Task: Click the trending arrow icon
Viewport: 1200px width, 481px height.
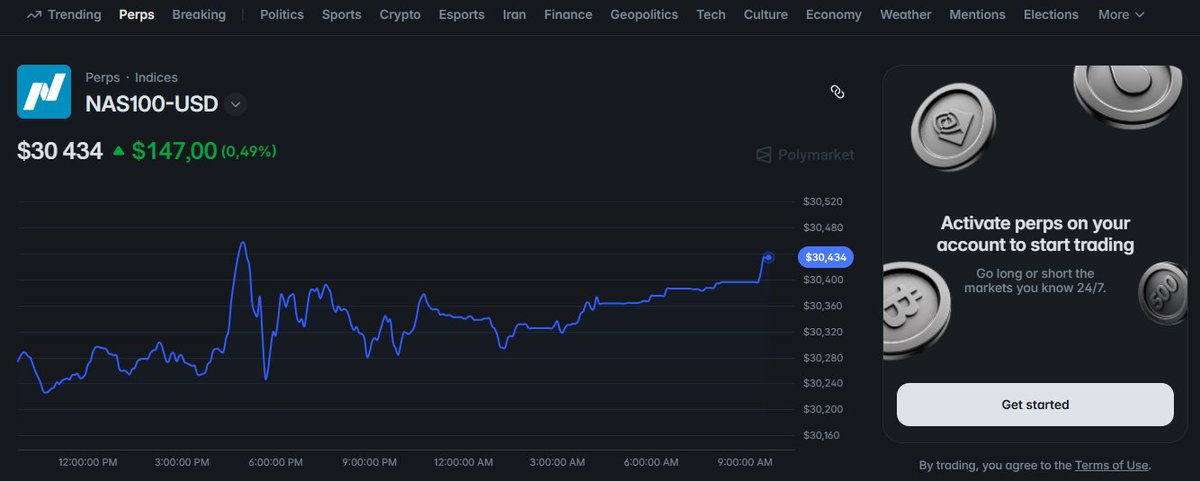Action: 35,15
